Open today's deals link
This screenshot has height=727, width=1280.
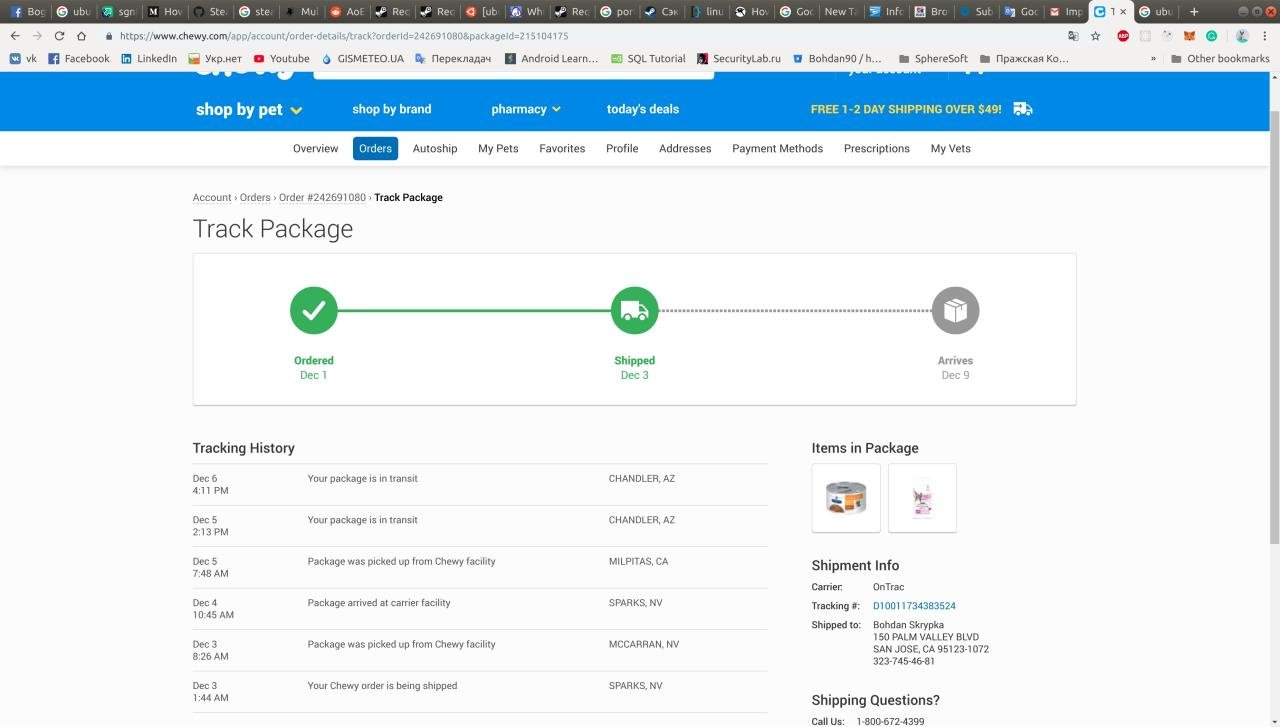click(x=642, y=109)
